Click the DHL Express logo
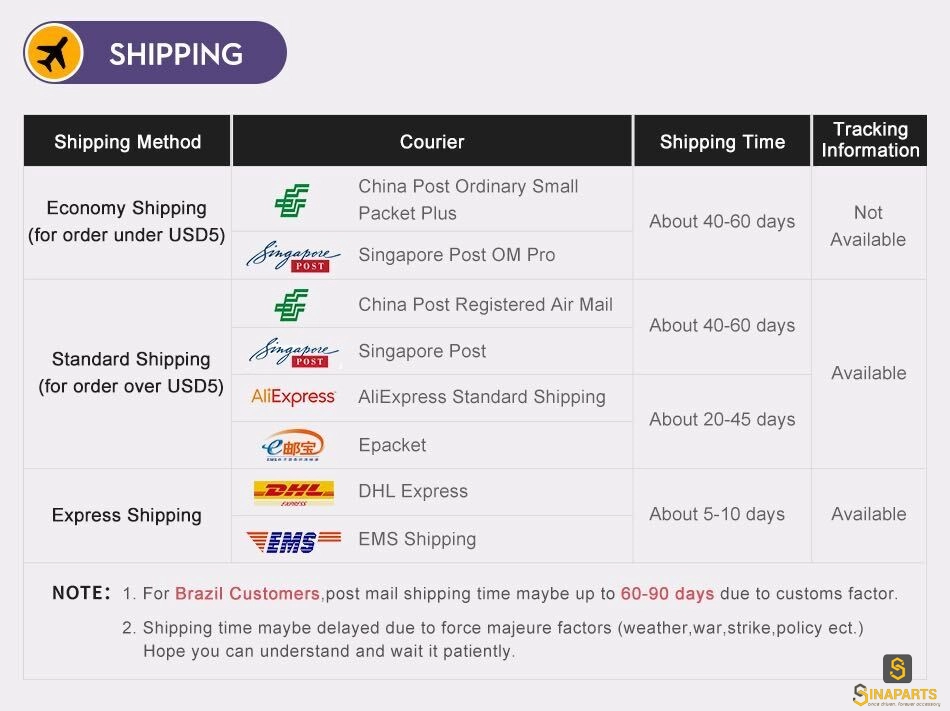The height and width of the screenshot is (711, 950). coord(294,493)
